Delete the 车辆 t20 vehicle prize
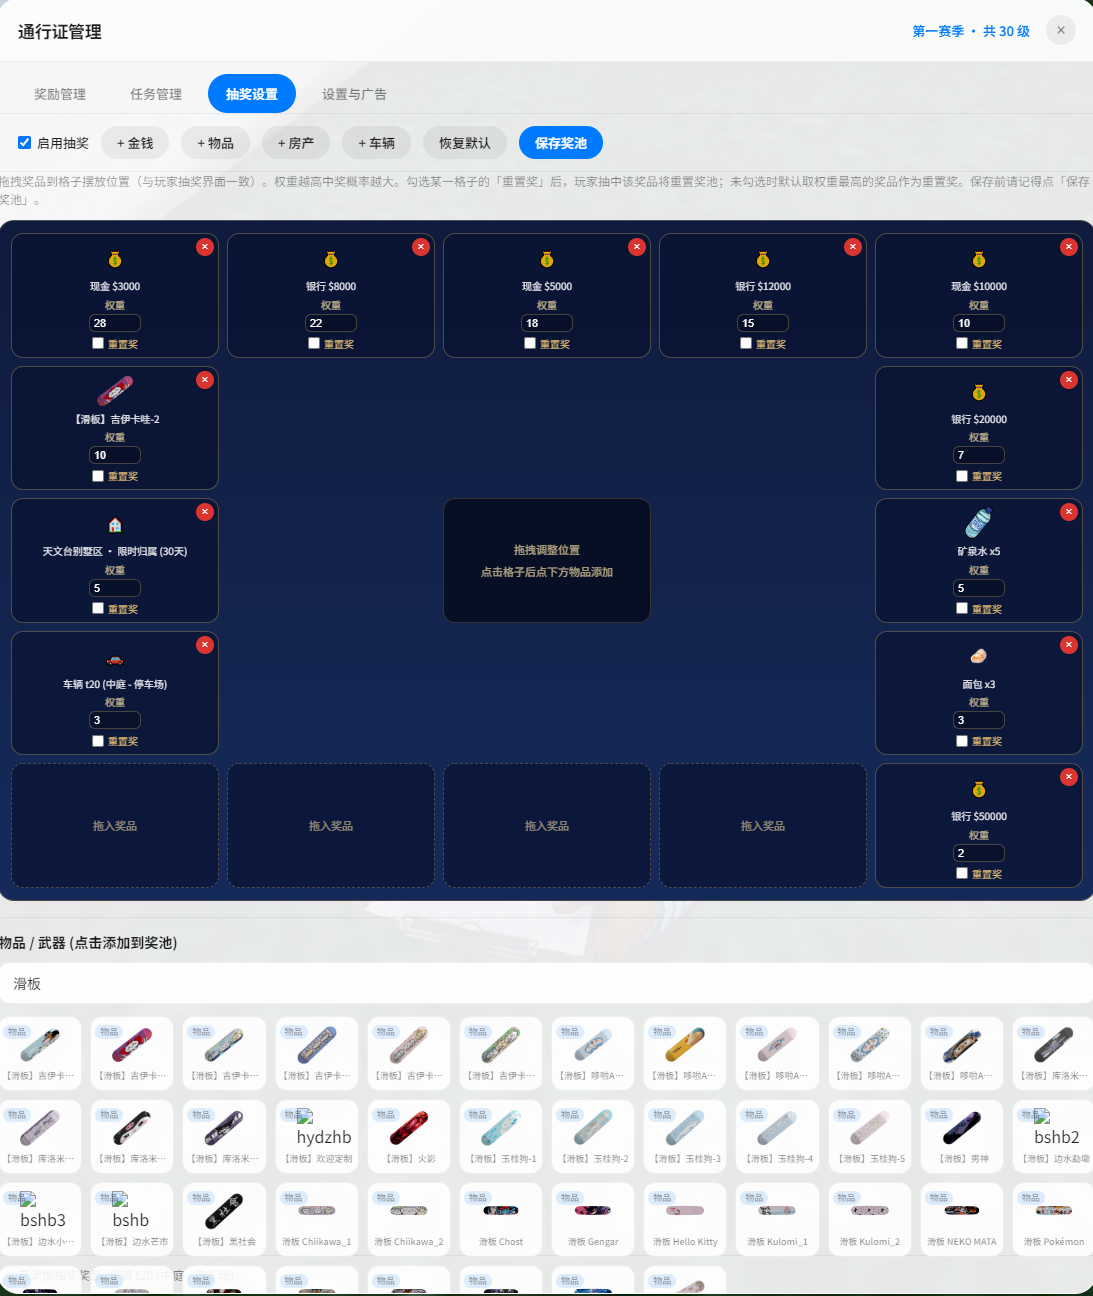This screenshot has width=1093, height=1296. [x=205, y=645]
